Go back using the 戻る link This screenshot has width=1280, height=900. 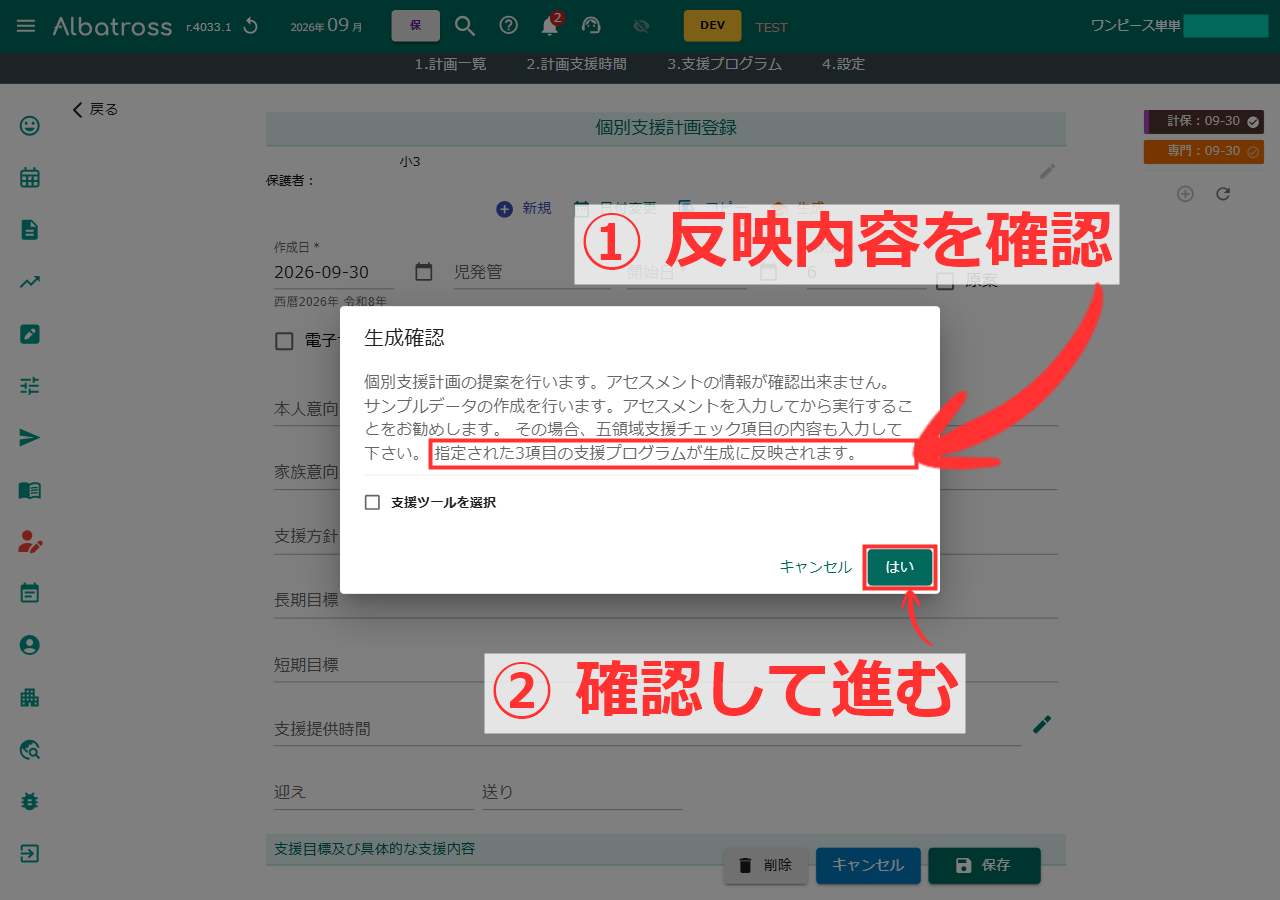(96, 110)
